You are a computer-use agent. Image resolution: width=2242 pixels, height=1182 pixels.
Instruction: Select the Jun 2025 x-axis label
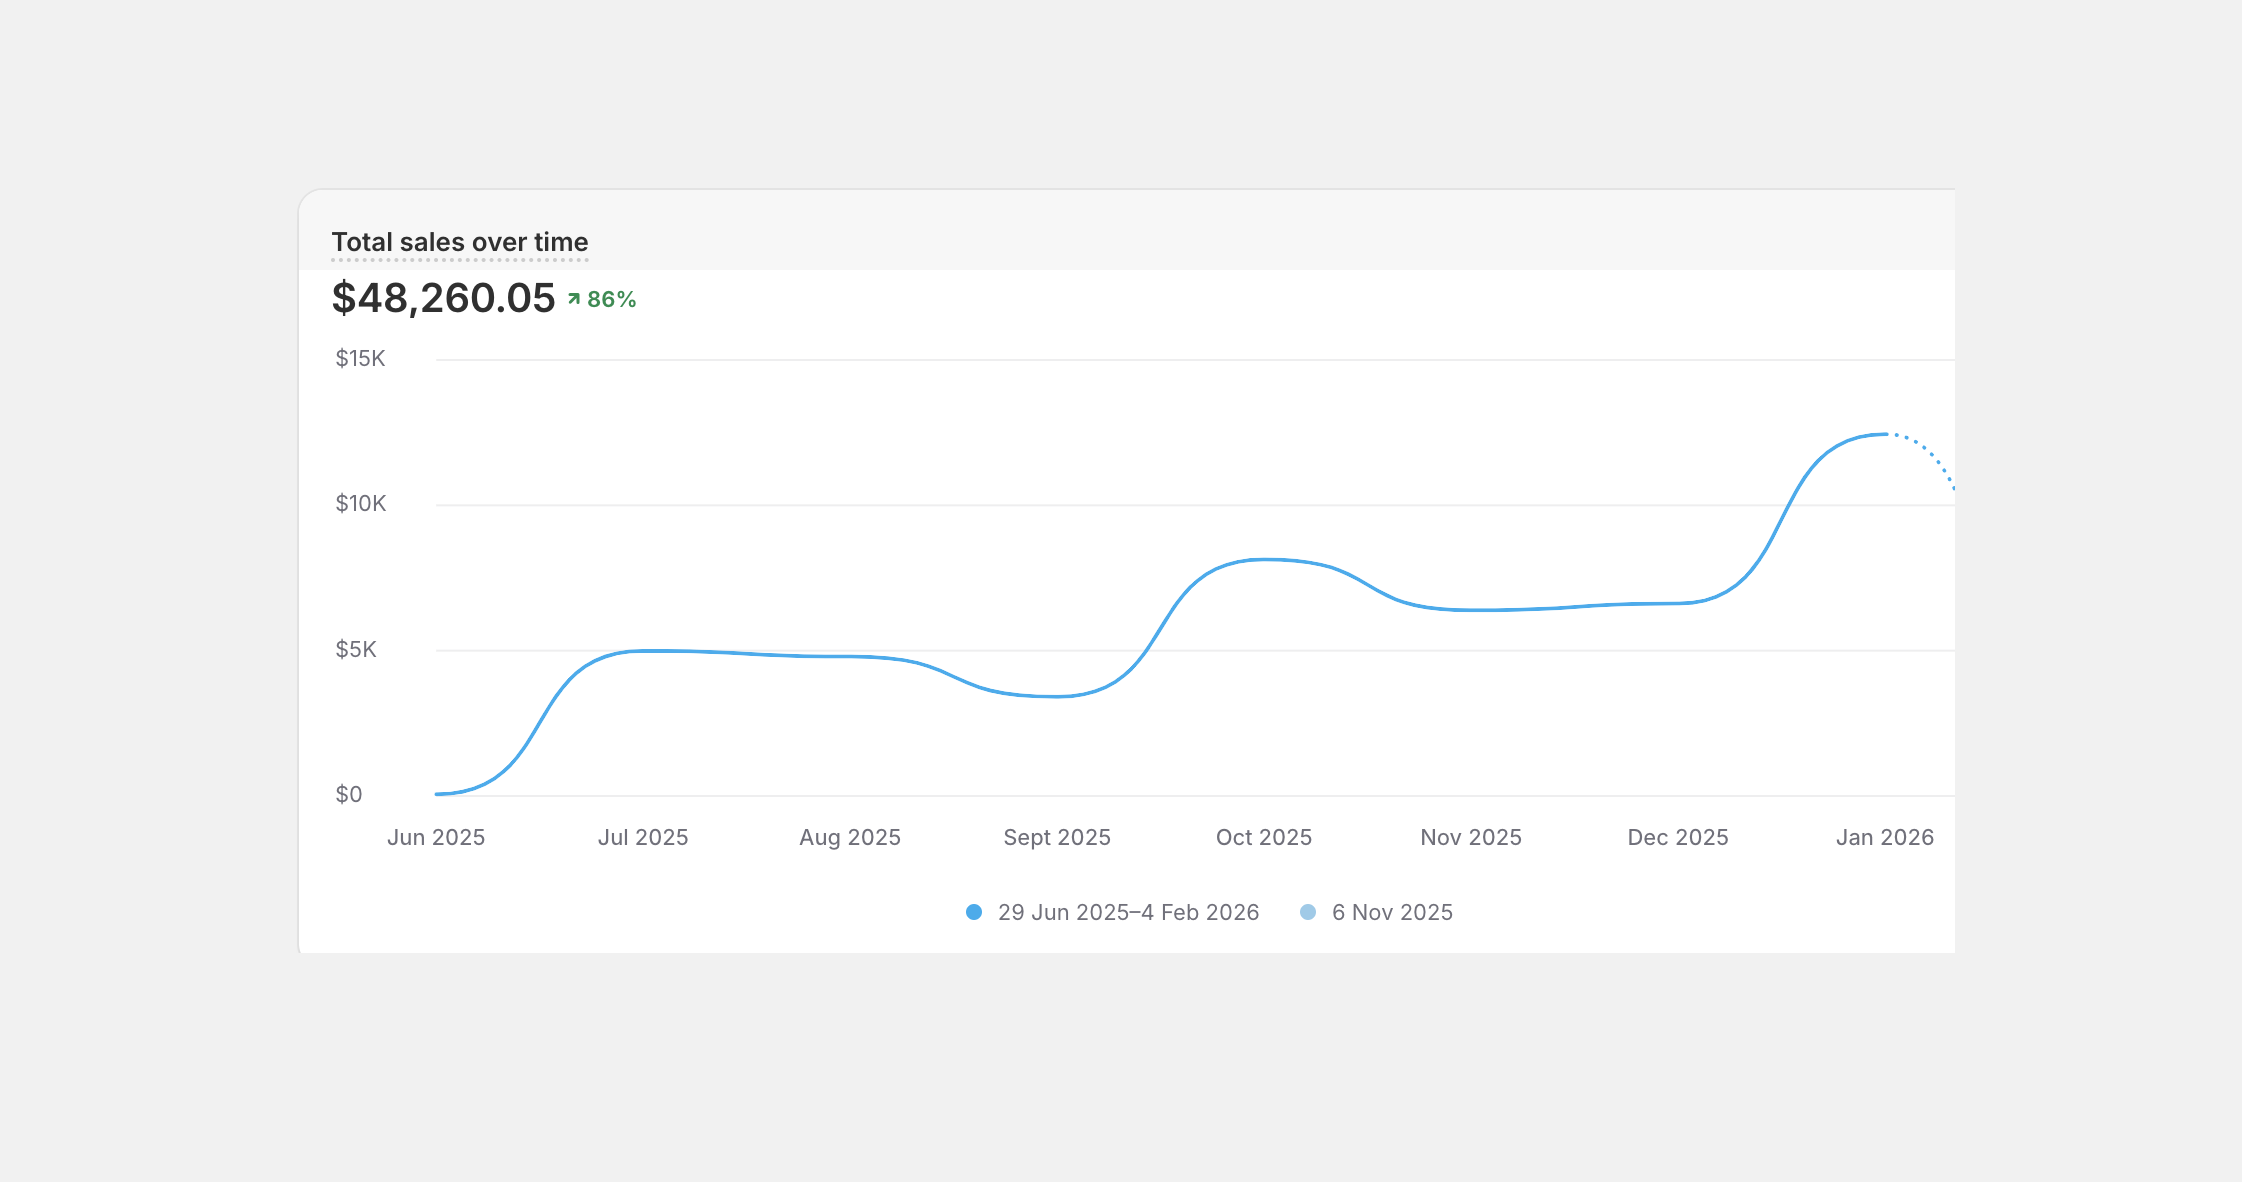coord(436,838)
